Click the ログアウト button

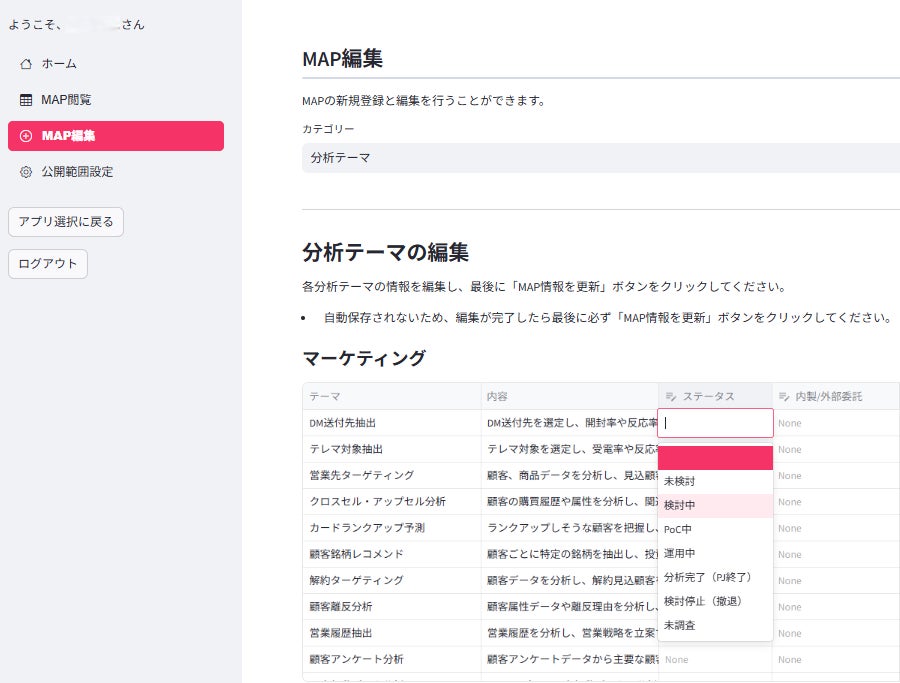[47, 263]
